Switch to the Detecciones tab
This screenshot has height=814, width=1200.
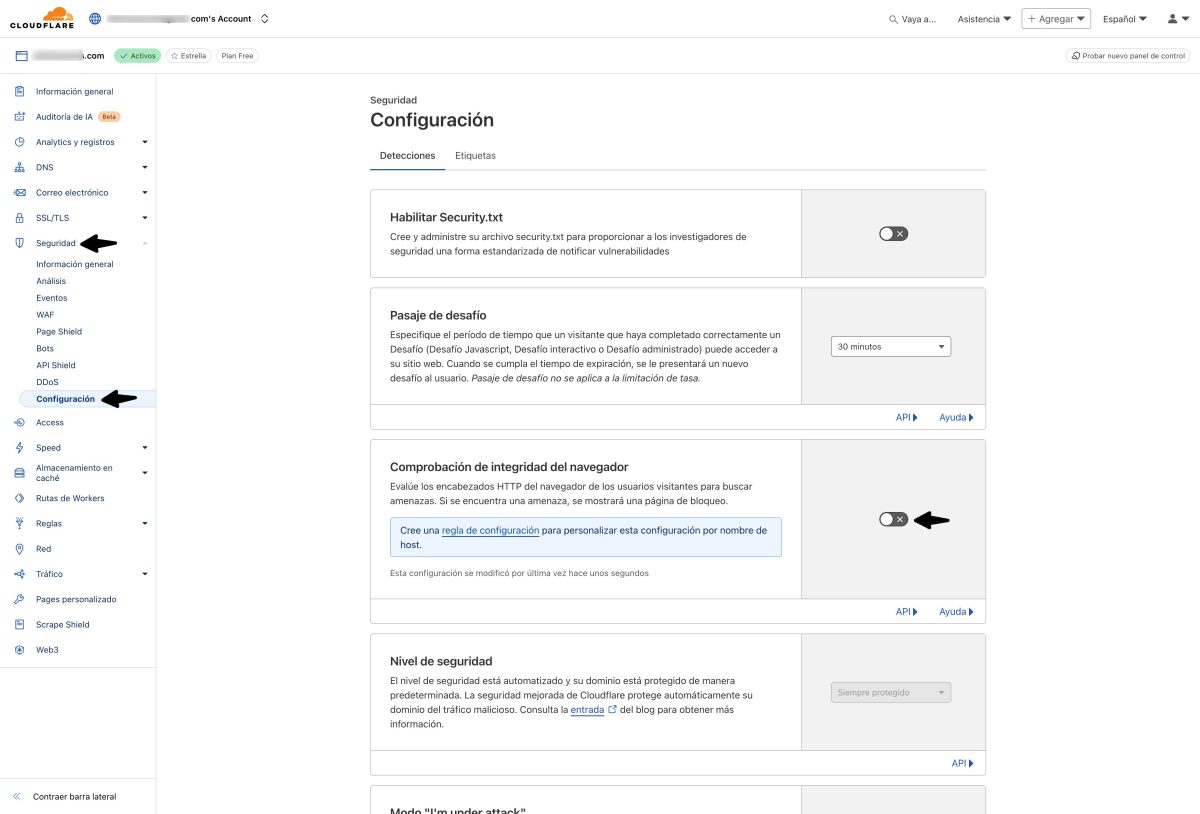point(407,156)
